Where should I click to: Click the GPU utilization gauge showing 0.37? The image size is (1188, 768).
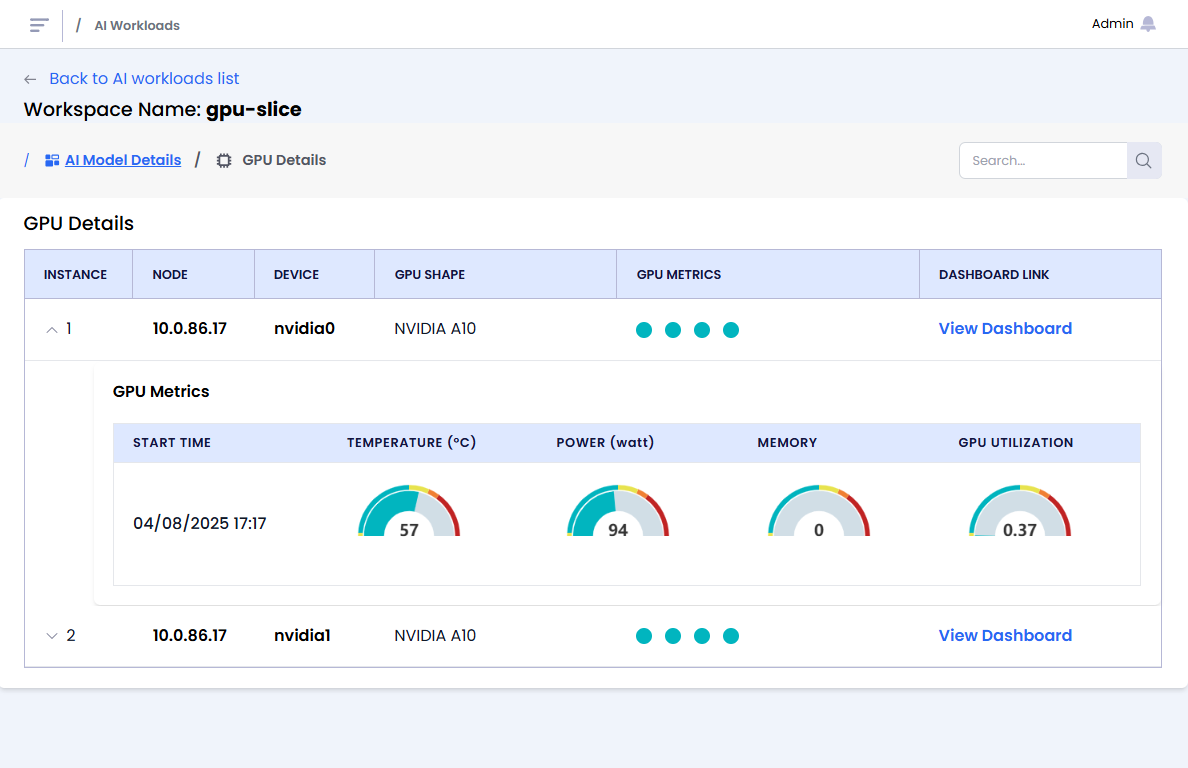tap(1020, 514)
